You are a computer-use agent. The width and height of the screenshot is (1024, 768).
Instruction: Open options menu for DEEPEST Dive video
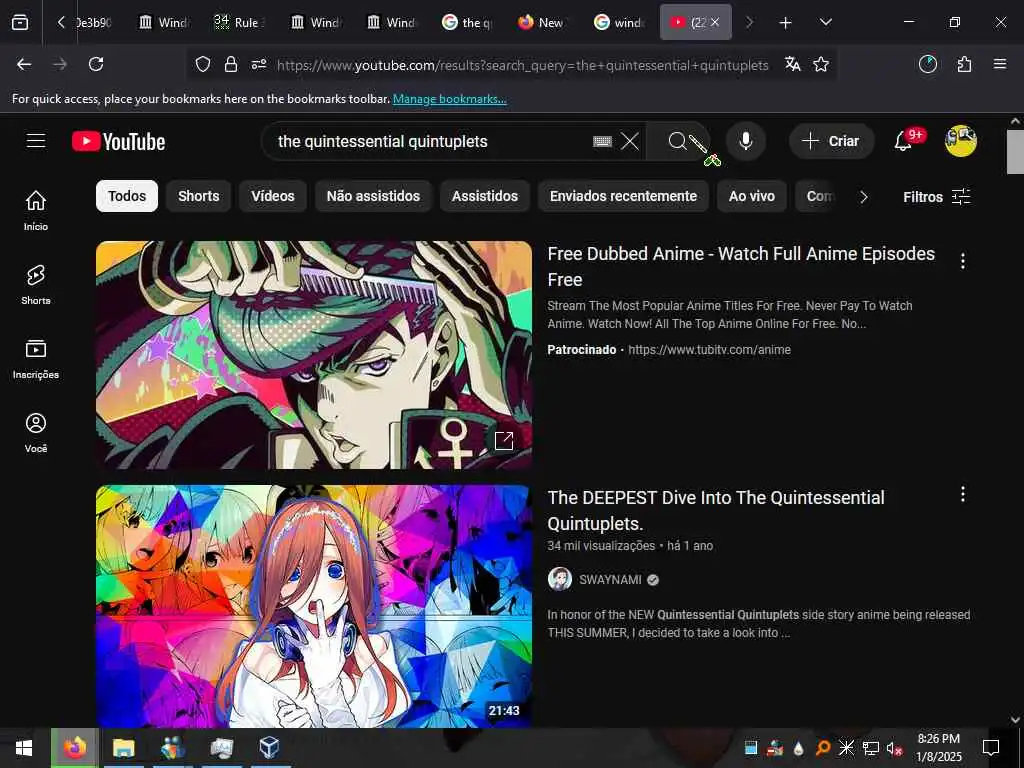963,494
